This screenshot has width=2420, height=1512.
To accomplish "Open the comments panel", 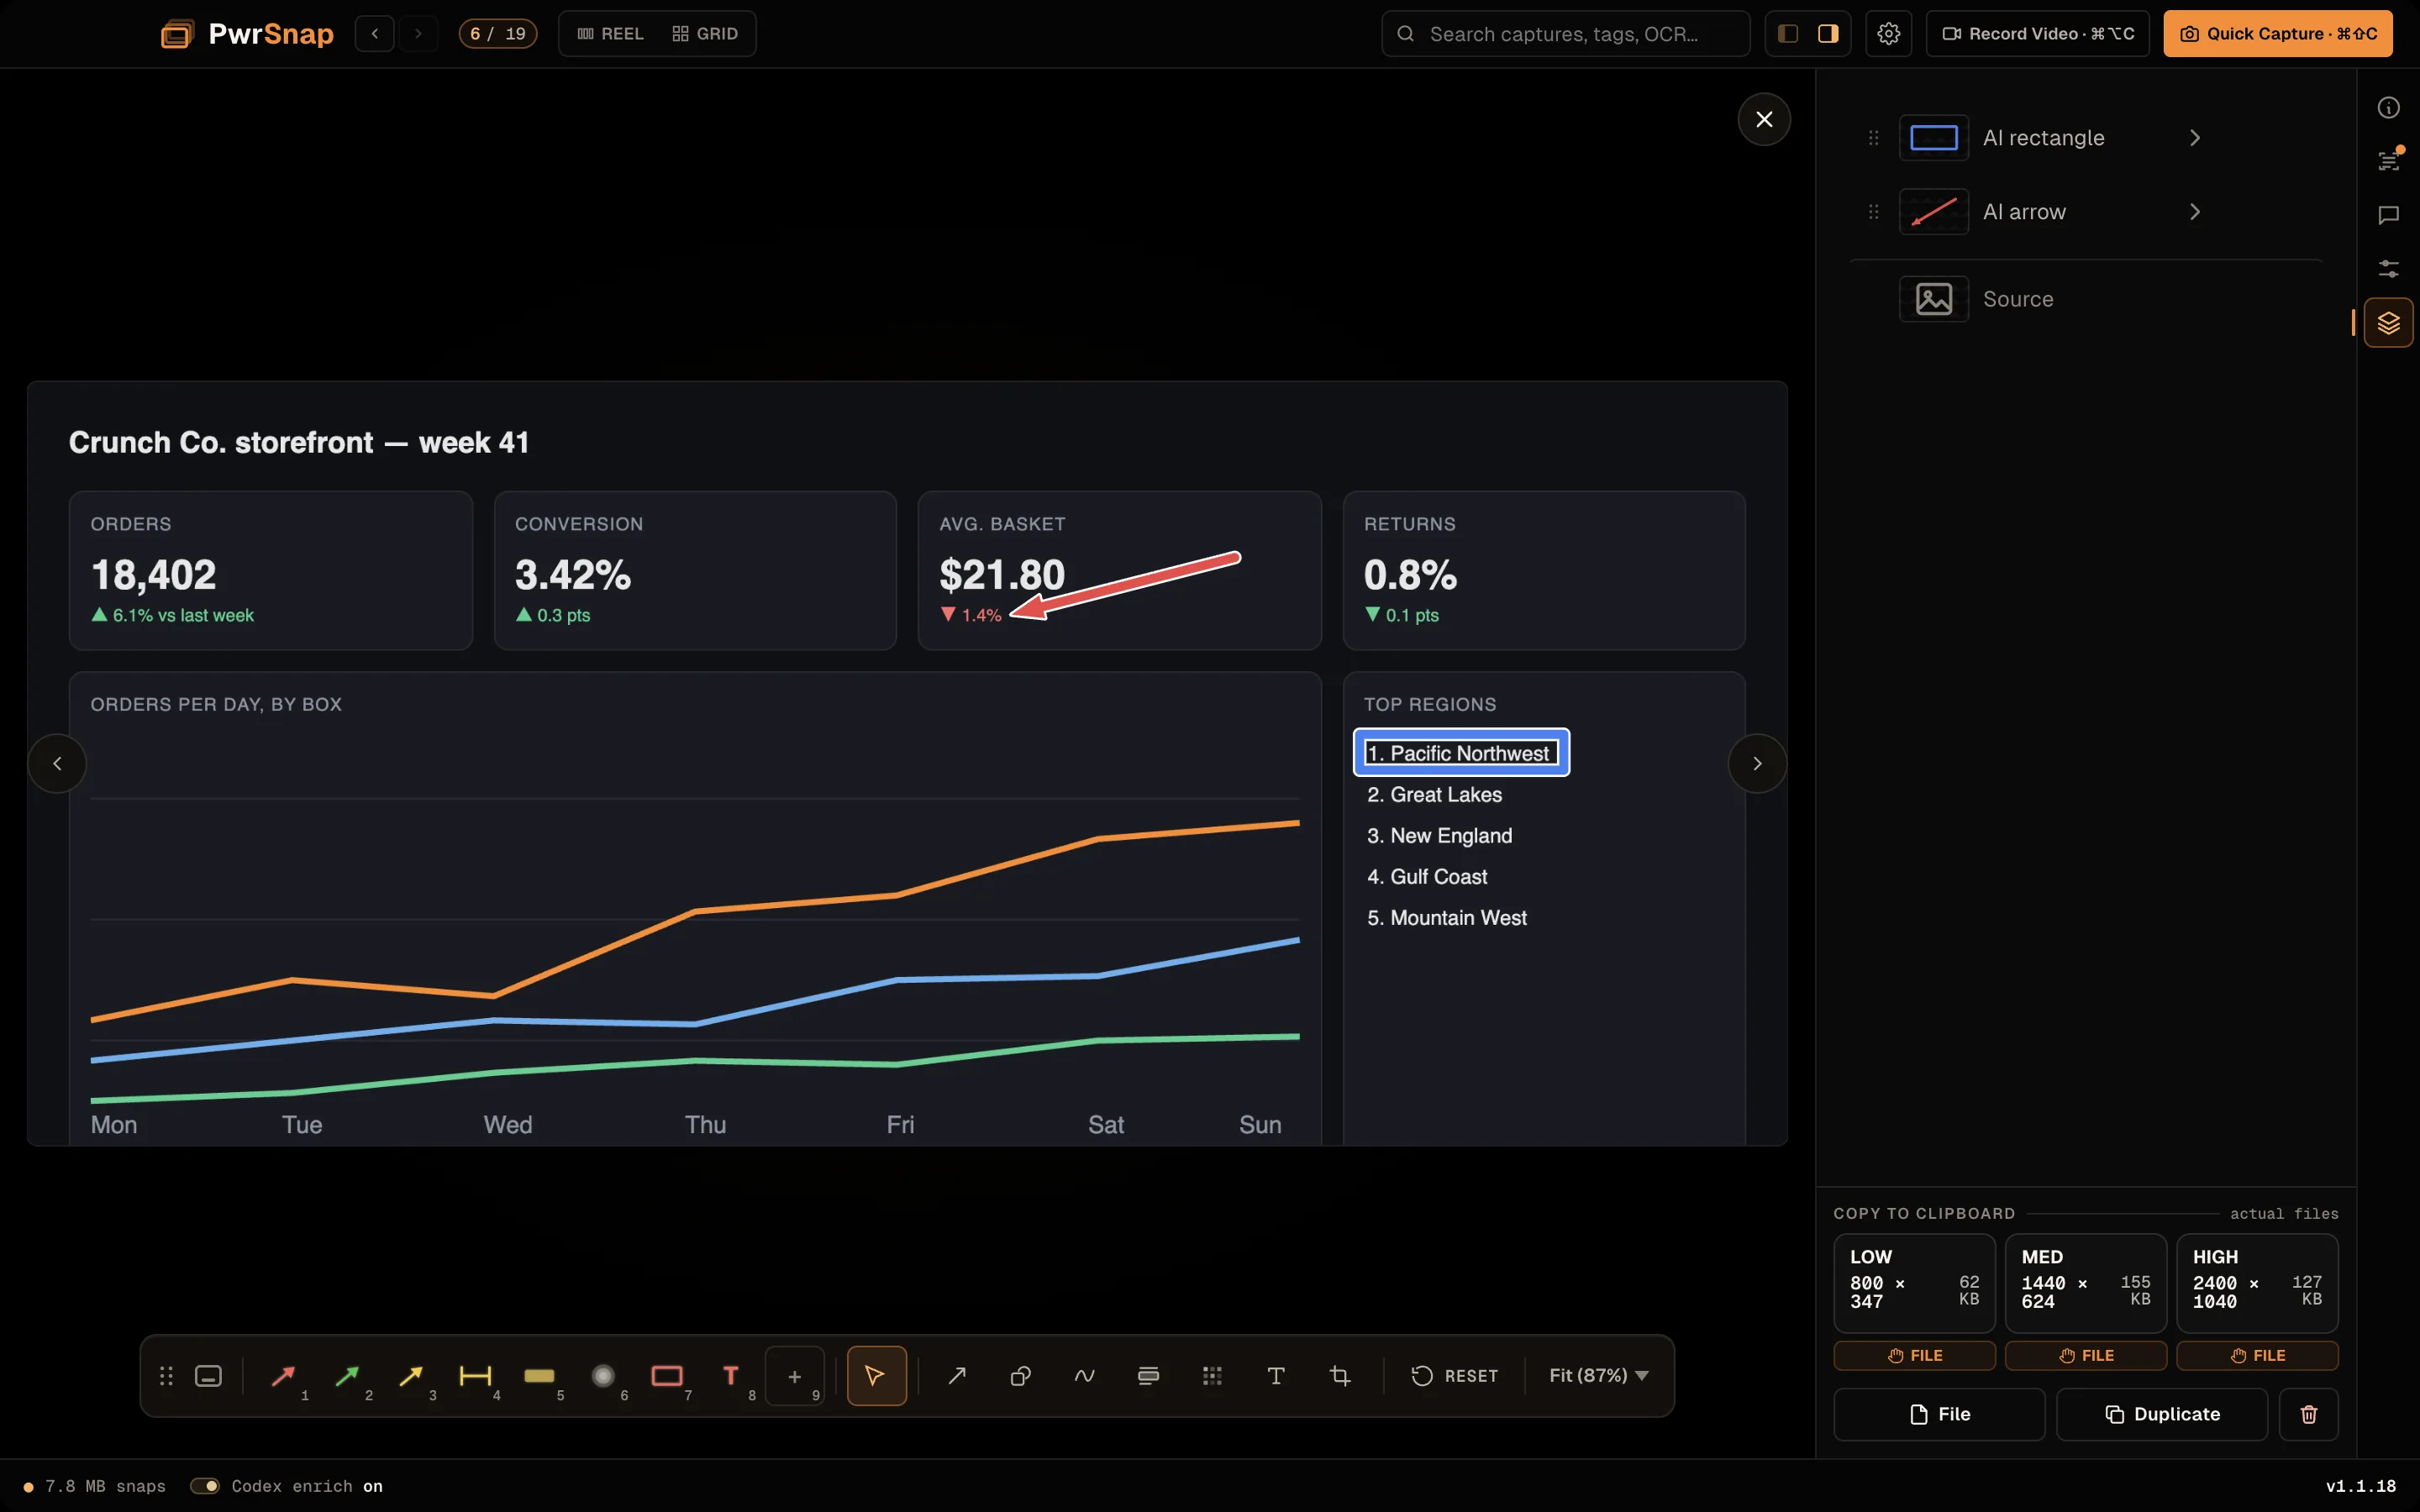I will click(x=2389, y=215).
